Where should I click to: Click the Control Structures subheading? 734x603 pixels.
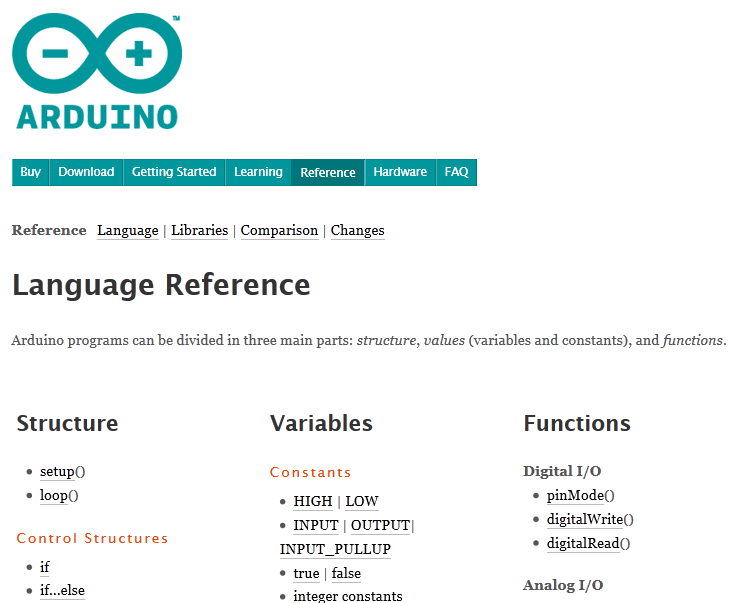point(92,538)
